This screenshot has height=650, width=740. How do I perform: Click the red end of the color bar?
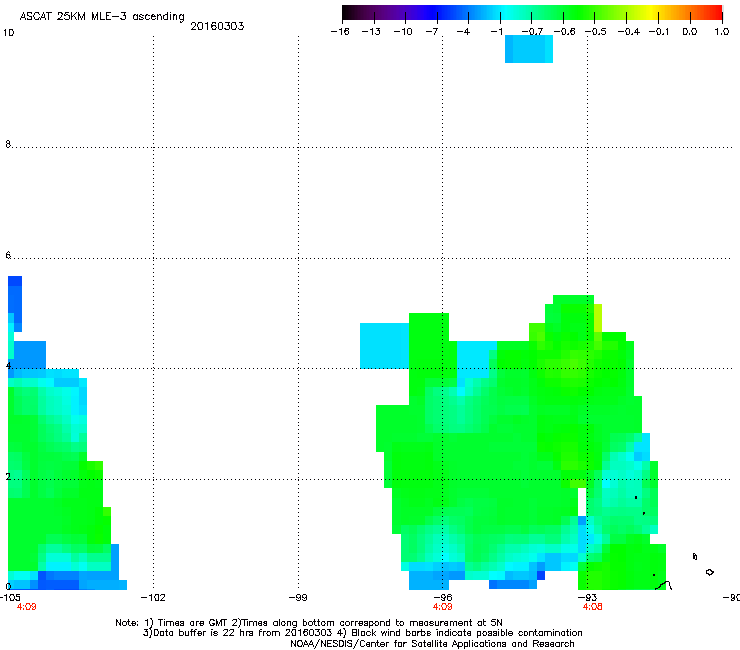pos(716,12)
